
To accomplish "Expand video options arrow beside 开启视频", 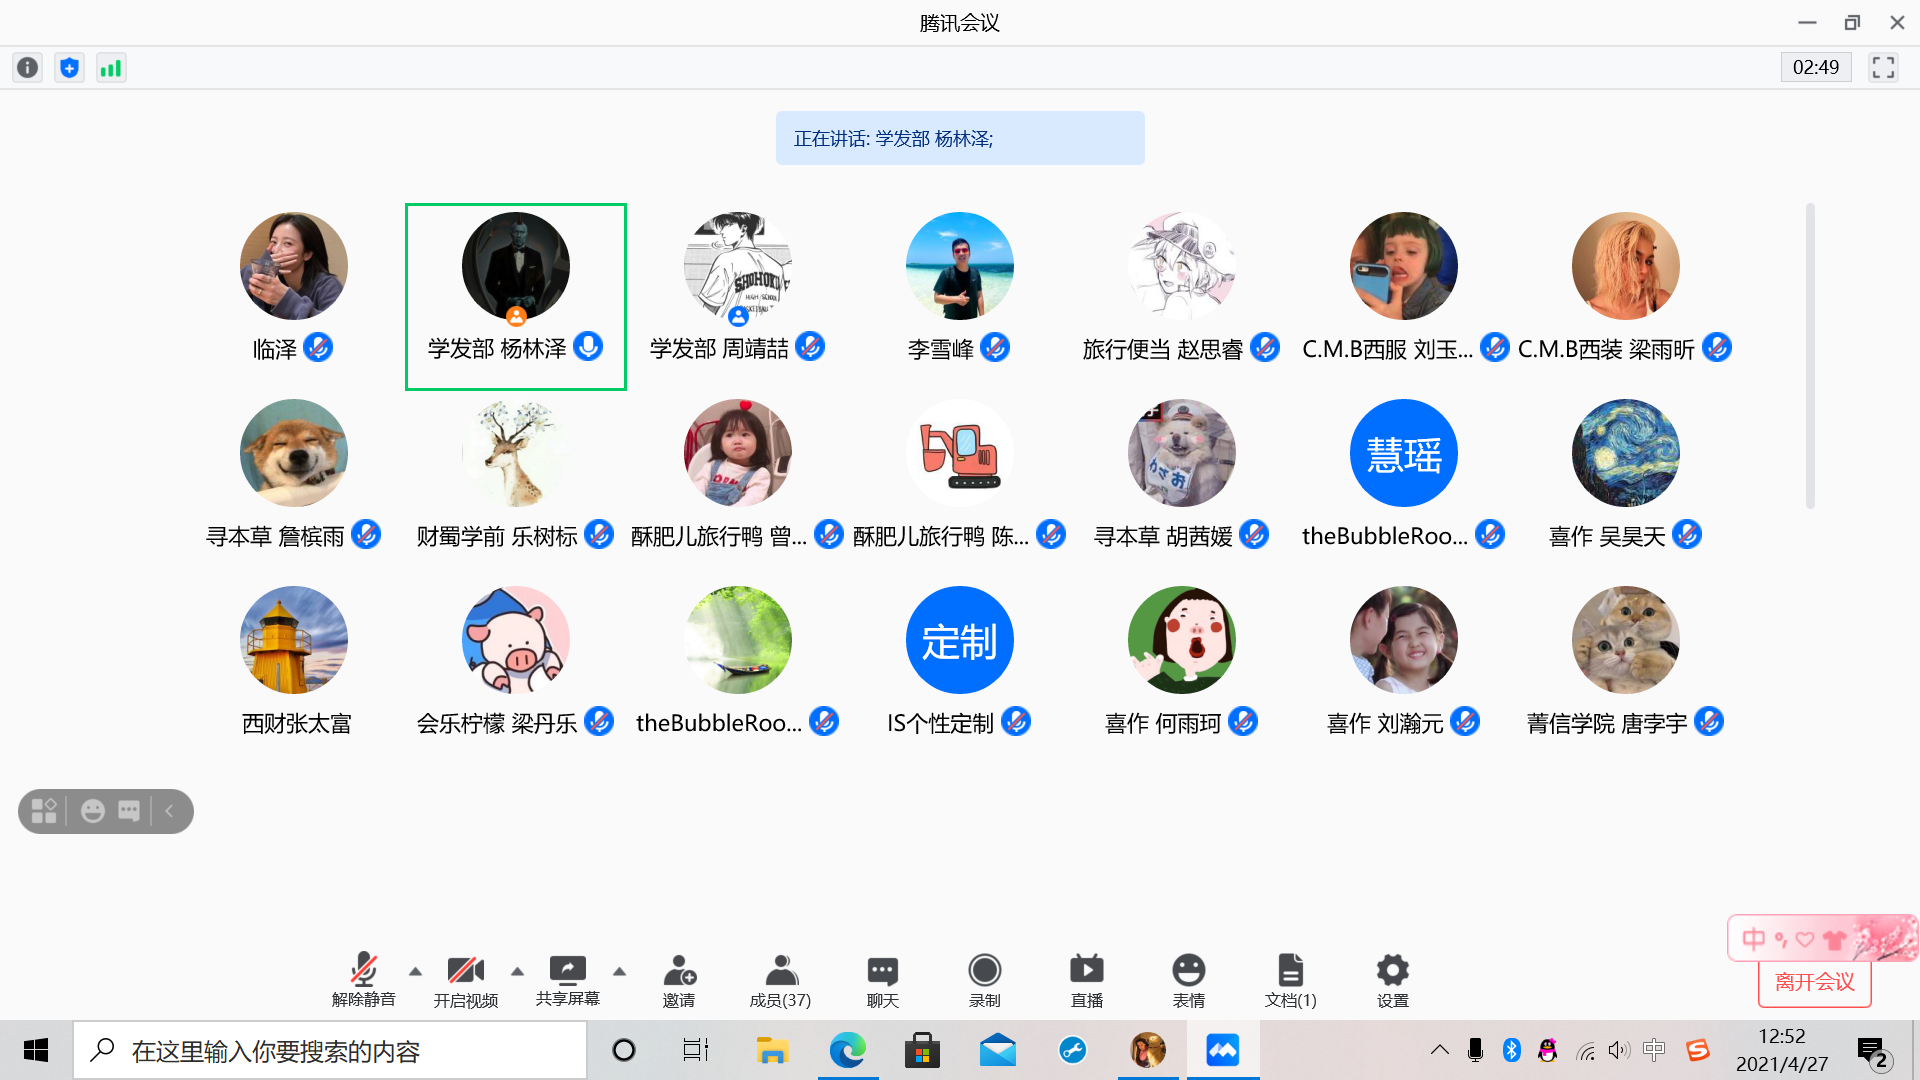I will pyautogui.click(x=517, y=971).
